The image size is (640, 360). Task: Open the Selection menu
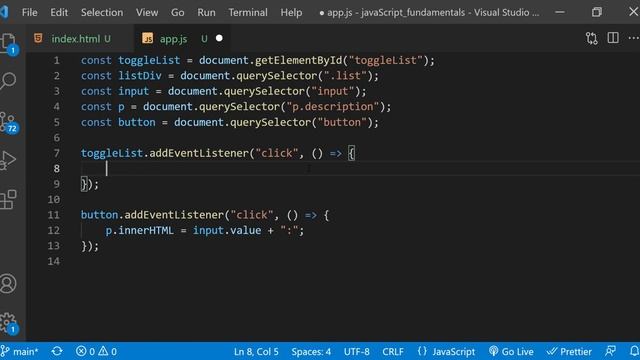click(102, 13)
